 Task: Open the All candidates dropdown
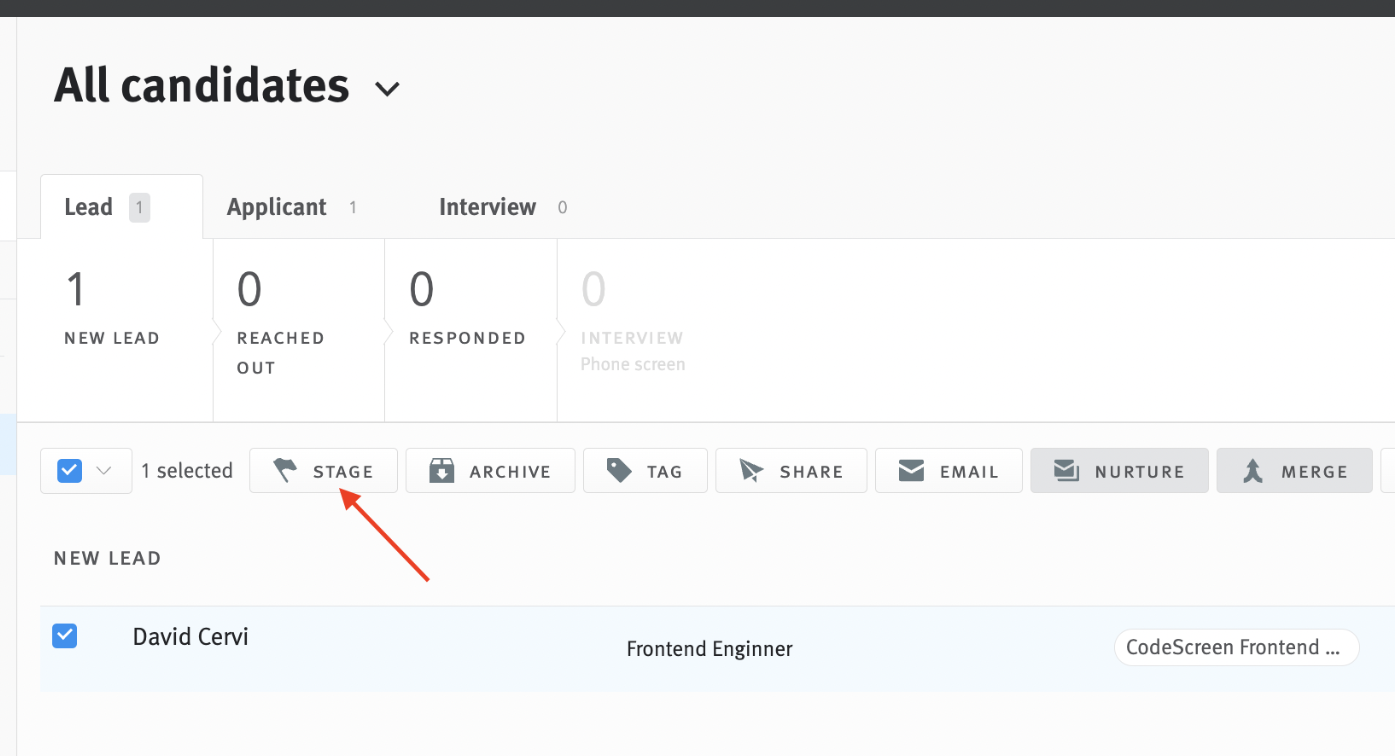[x=388, y=87]
